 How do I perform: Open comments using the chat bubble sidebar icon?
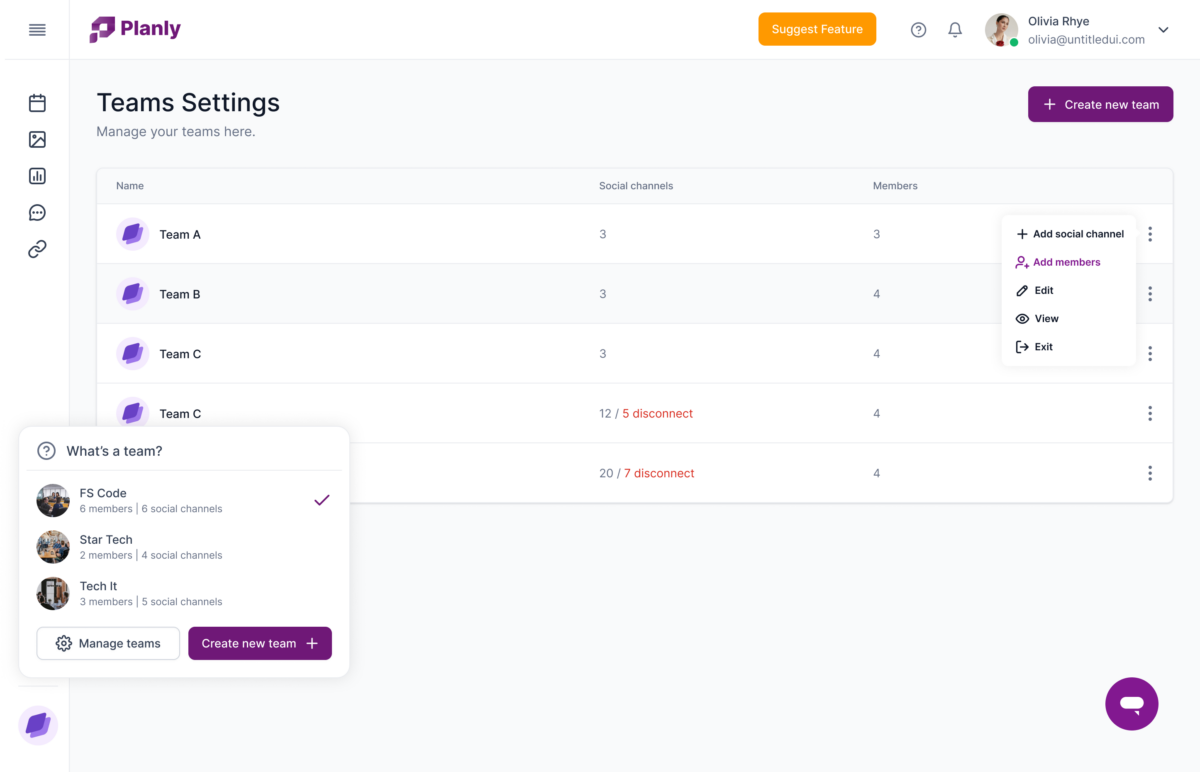click(x=37, y=212)
